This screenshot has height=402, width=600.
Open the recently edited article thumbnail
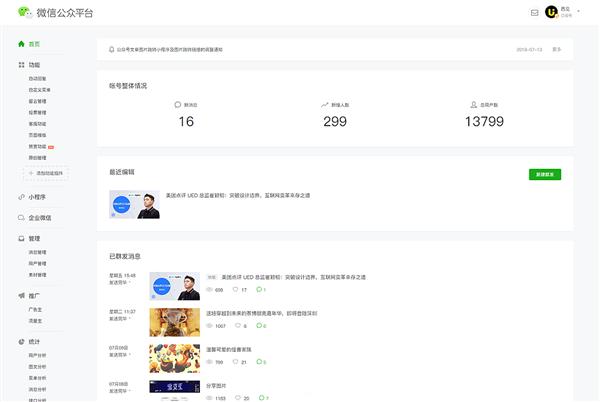pyautogui.click(x=134, y=204)
